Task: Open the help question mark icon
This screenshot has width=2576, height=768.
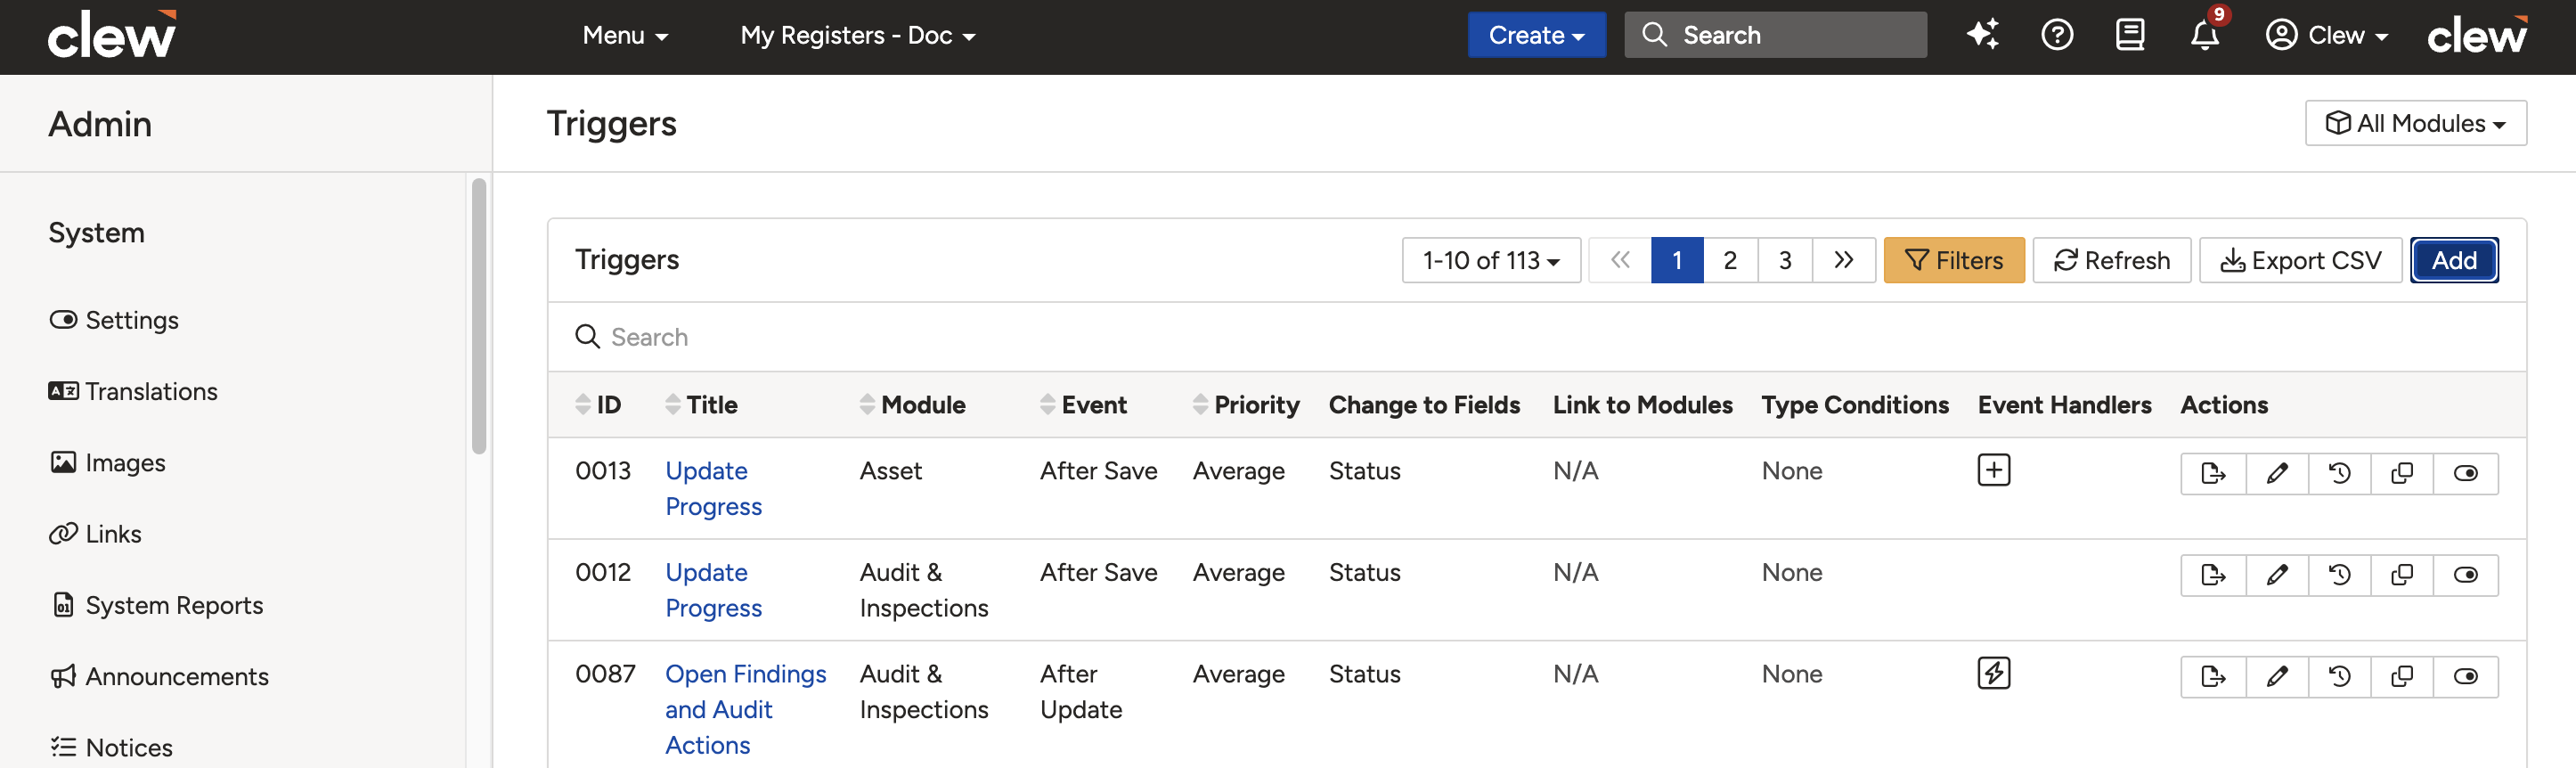Action: [x=2056, y=35]
